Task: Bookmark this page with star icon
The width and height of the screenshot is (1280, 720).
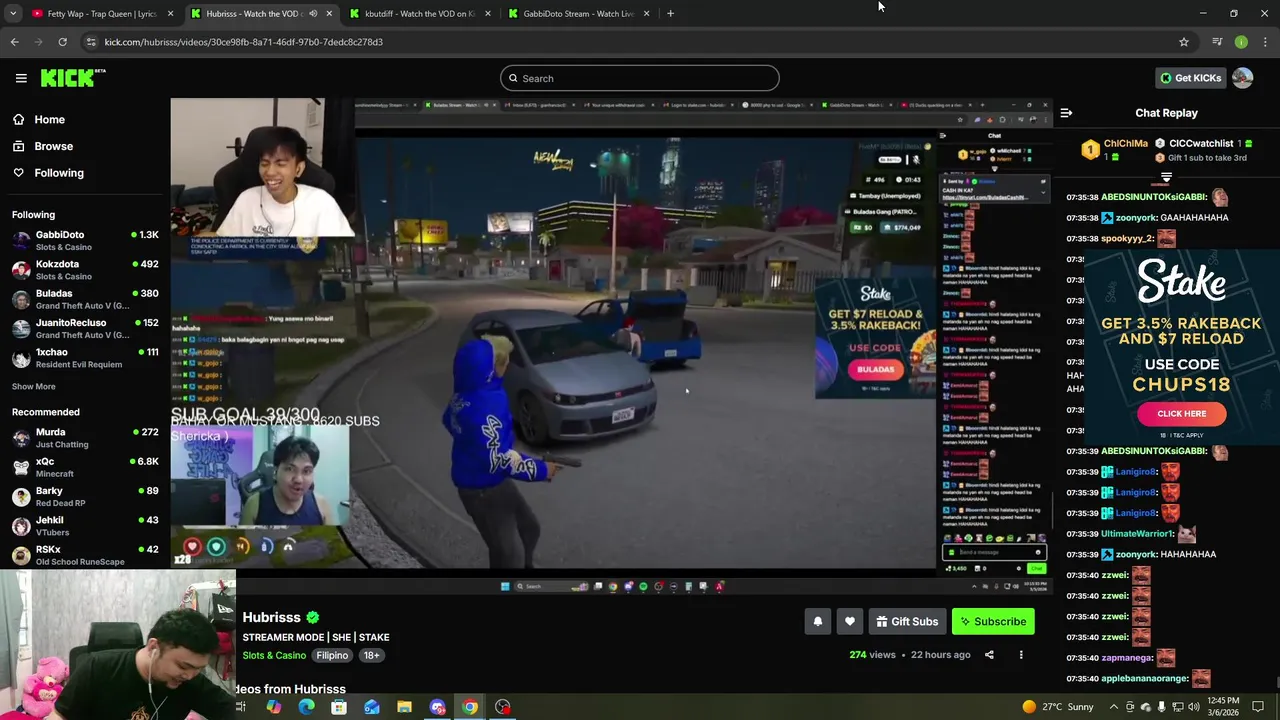Action: (x=1184, y=42)
